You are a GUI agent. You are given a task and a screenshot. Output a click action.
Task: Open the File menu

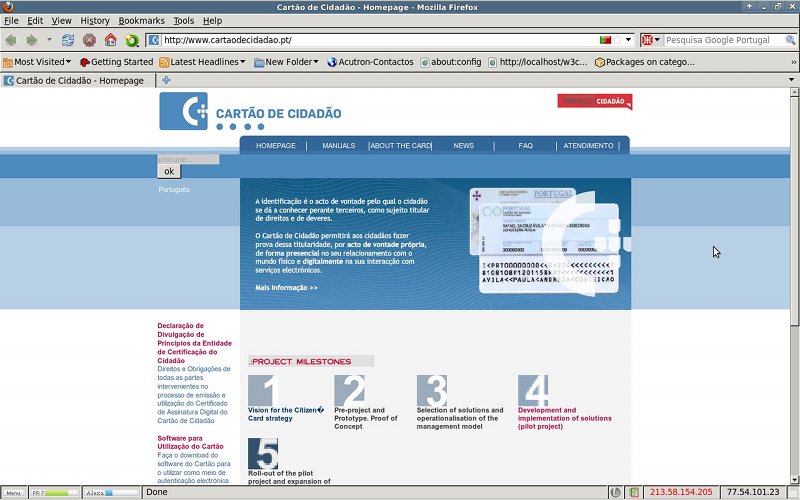(11, 21)
